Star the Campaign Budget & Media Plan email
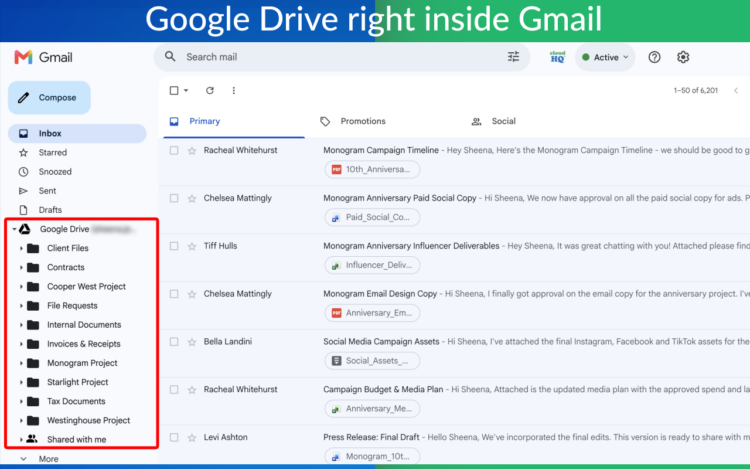The height and width of the screenshot is (469, 750). [192, 390]
